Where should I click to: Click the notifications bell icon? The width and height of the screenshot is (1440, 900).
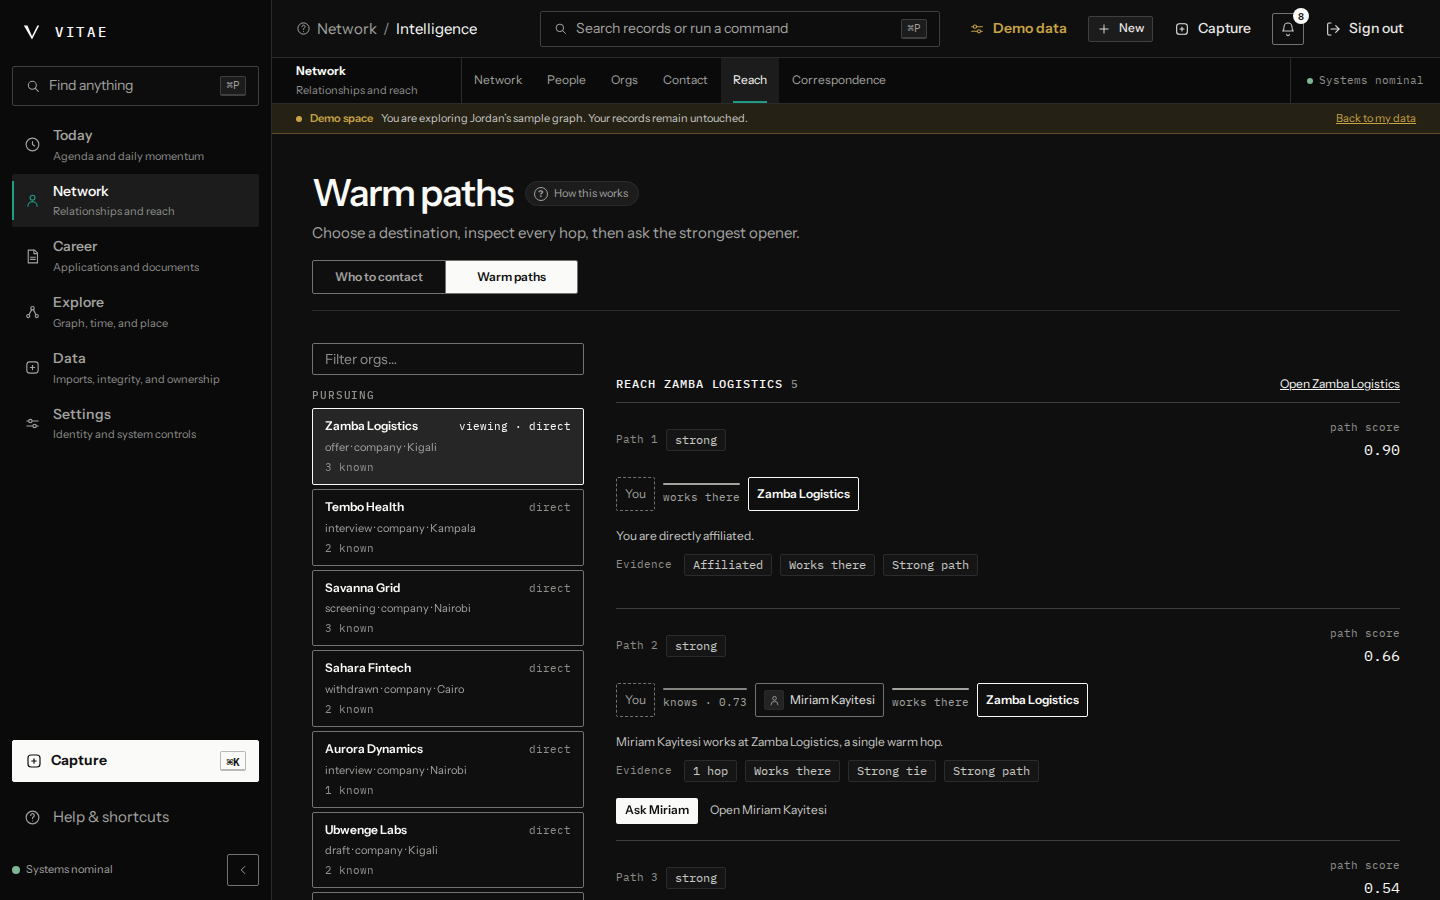tap(1288, 29)
